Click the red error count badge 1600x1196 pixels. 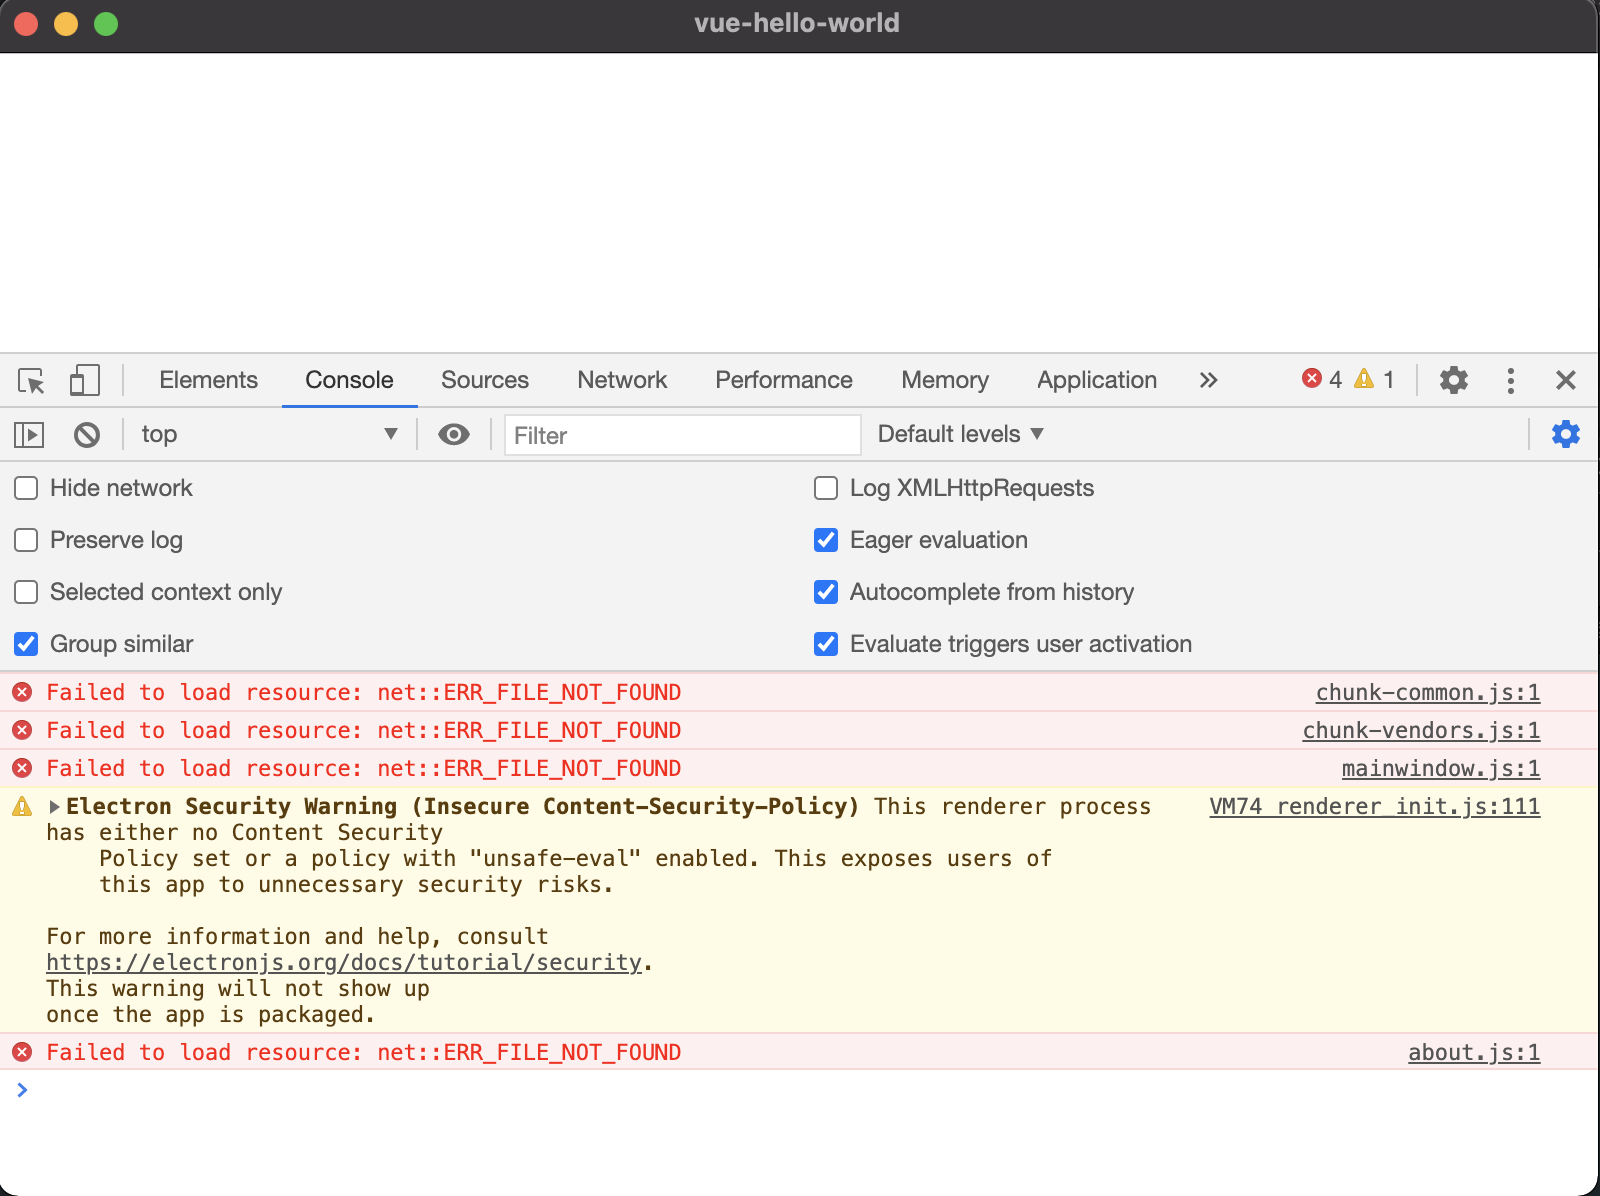[x=1322, y=379]
